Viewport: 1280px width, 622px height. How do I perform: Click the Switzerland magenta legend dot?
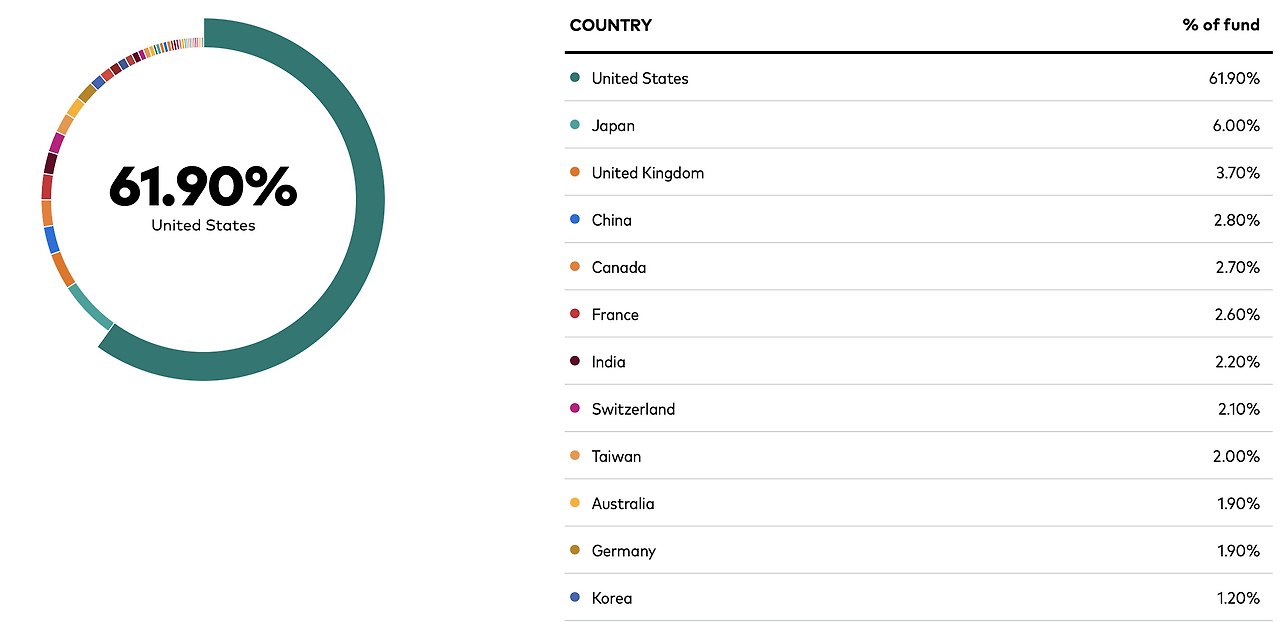coord(575,408)
